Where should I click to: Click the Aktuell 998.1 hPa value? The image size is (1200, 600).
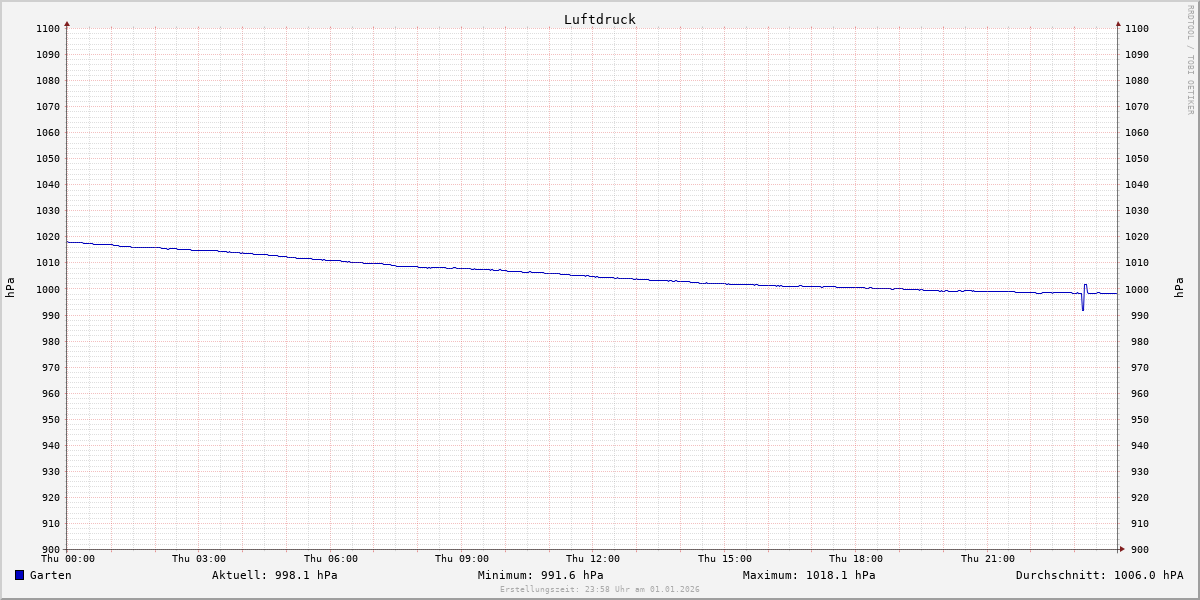(274, 575)
